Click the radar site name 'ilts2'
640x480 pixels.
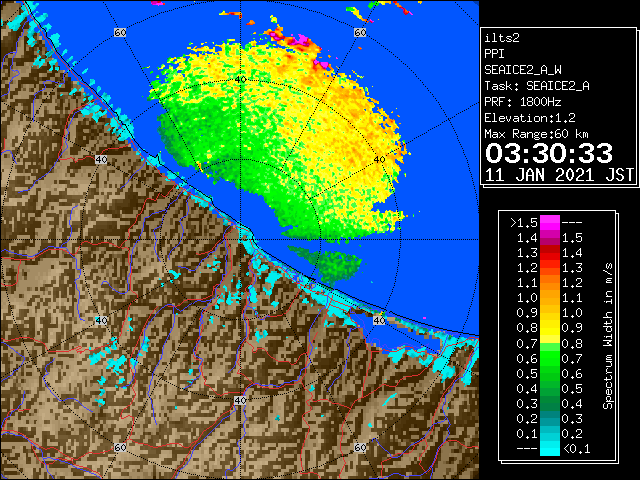point(502,38)
